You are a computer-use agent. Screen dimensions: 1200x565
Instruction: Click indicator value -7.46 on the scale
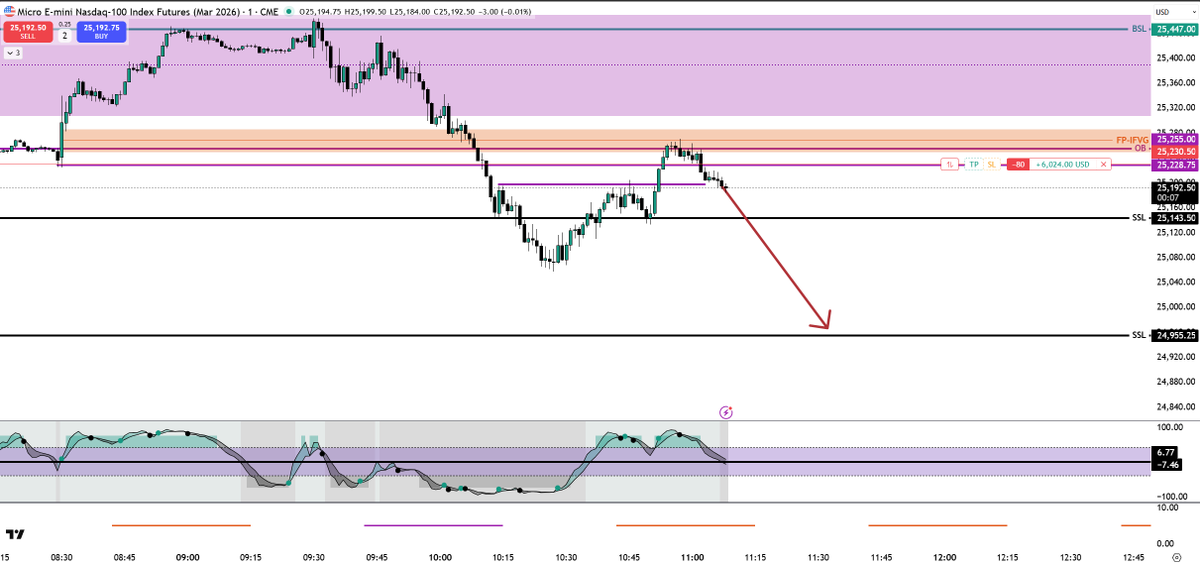(x=1168, y=465)
